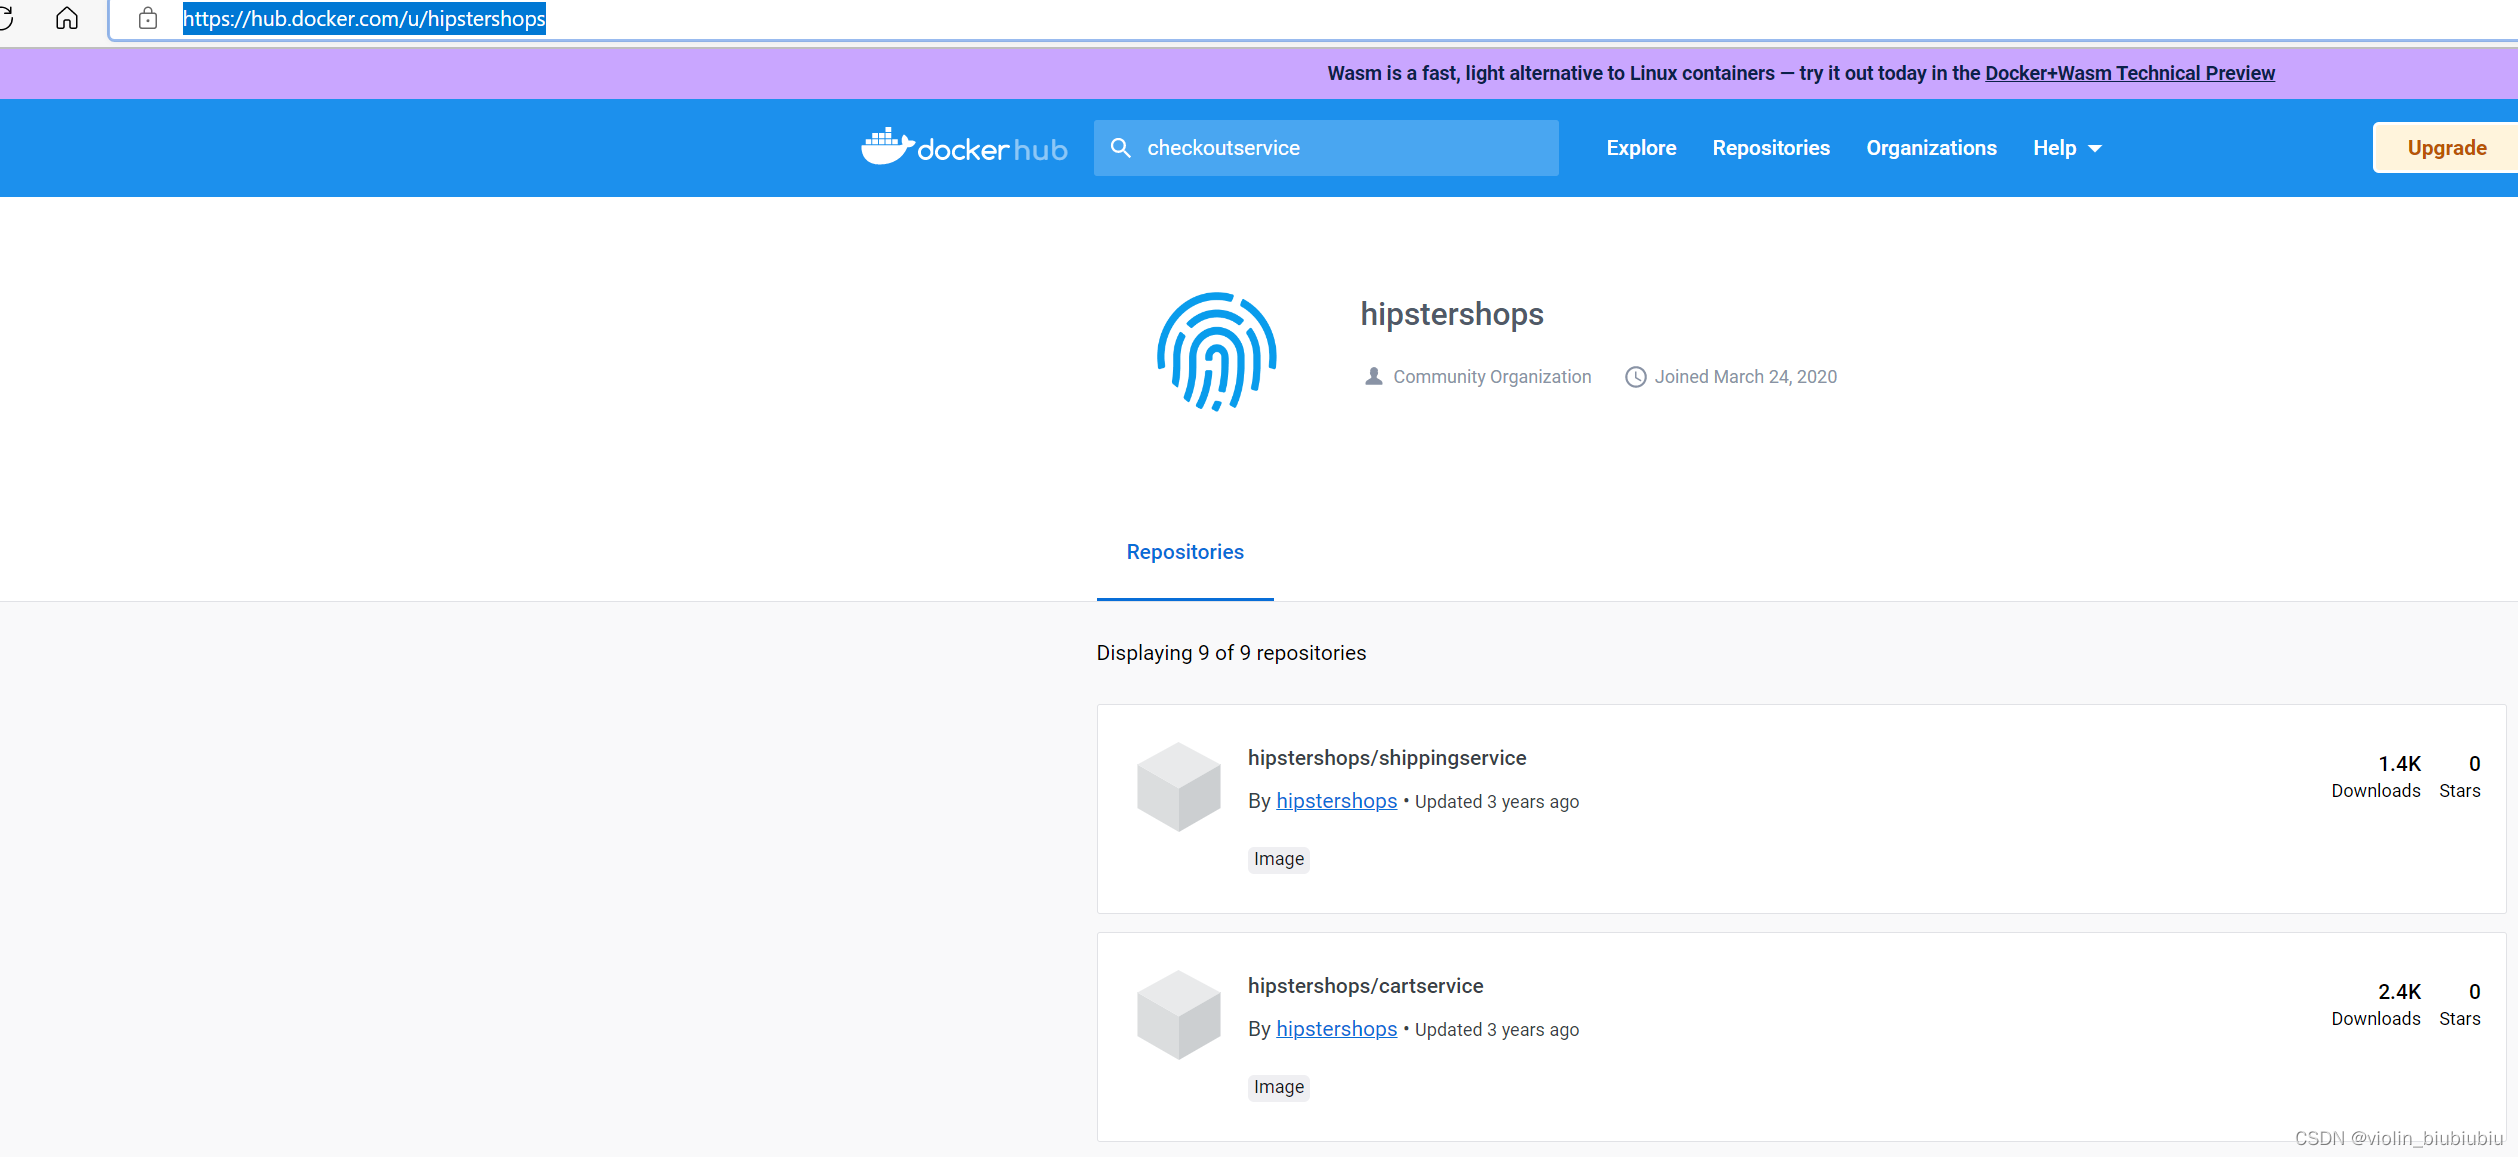Viewport: 2518px width, 1157px height.
Task: Open the Help dropdown menu
Action: click(x=2065, y=147)
